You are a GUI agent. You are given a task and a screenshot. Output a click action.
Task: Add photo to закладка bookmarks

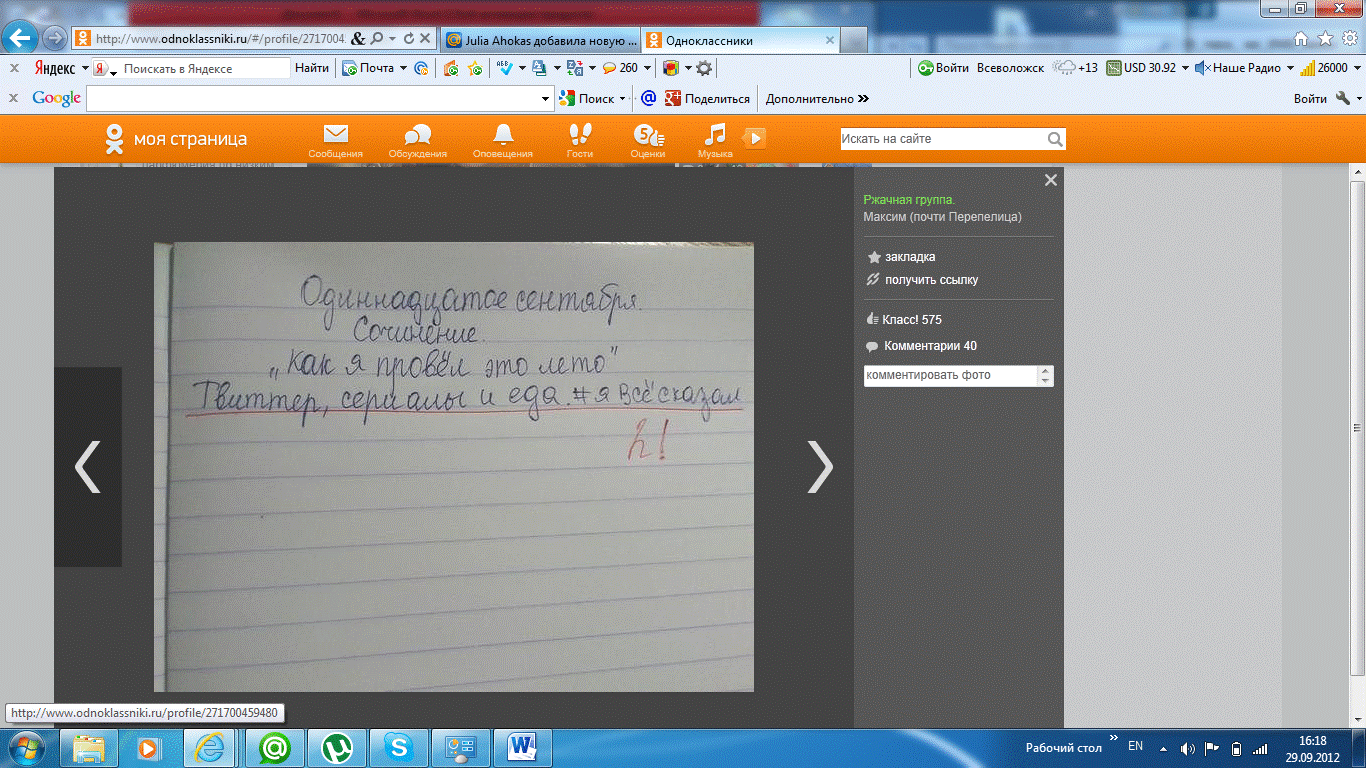(909, 257)
